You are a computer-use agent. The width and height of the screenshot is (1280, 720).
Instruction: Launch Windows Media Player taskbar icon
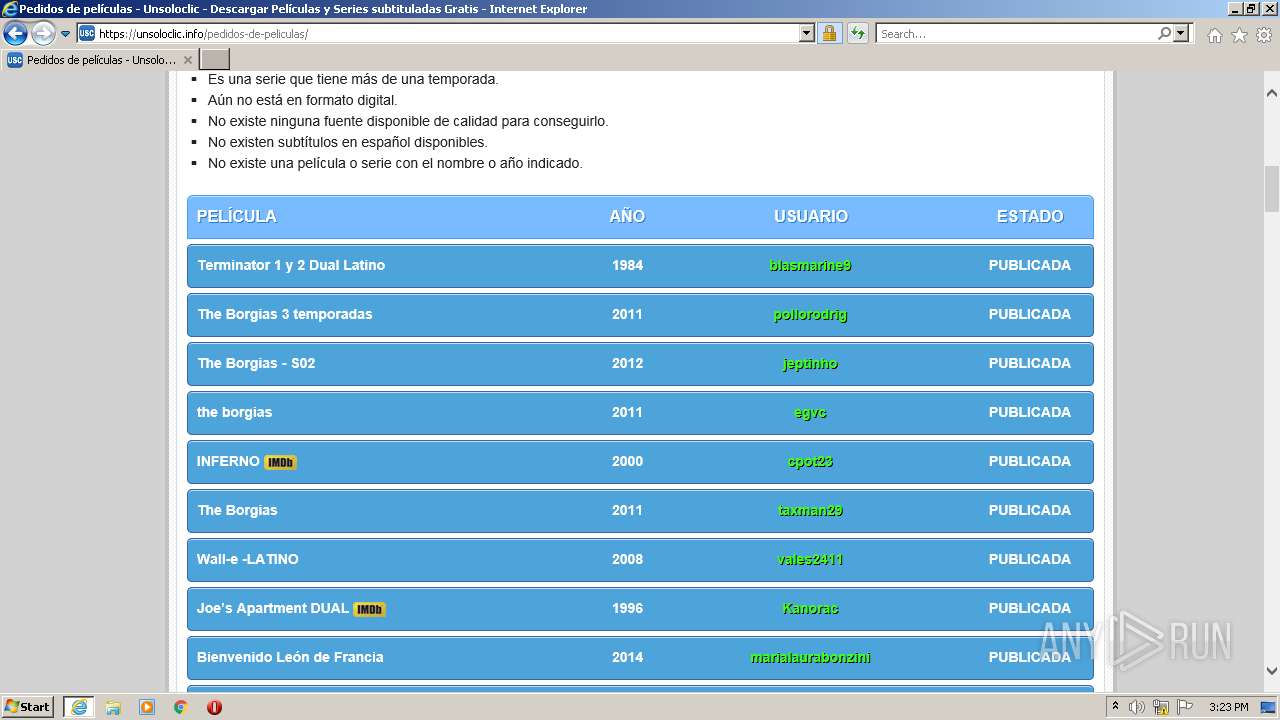(x=147, y=707)
